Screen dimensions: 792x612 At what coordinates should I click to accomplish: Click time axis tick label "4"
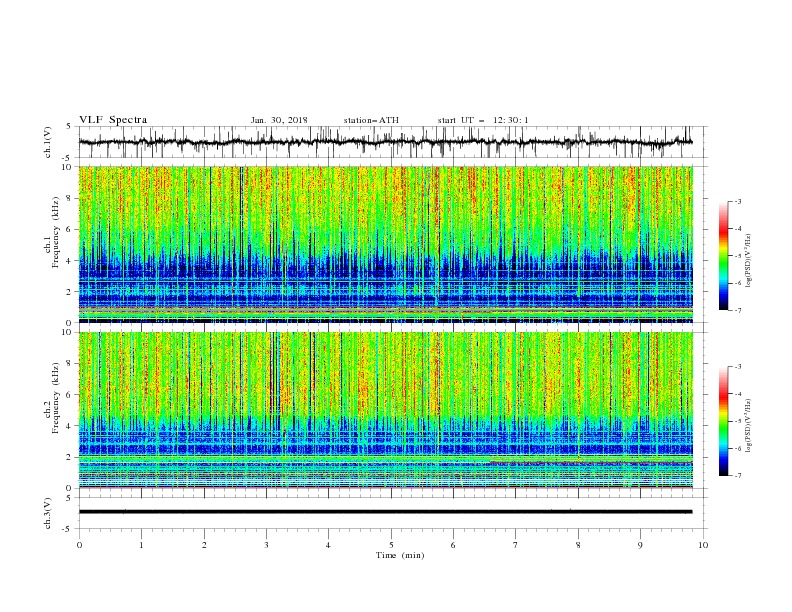pos(328,545)
